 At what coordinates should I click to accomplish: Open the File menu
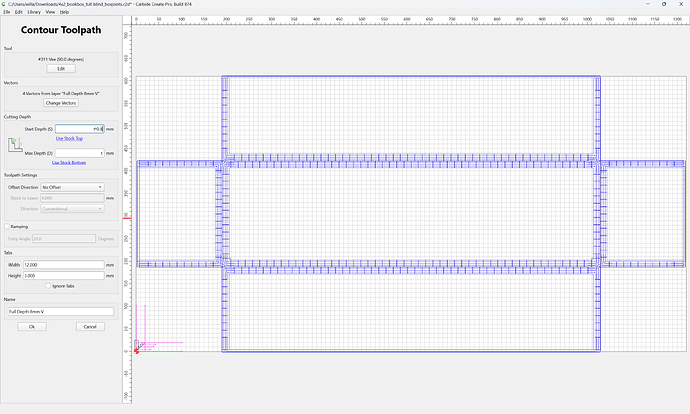[7, 12]
